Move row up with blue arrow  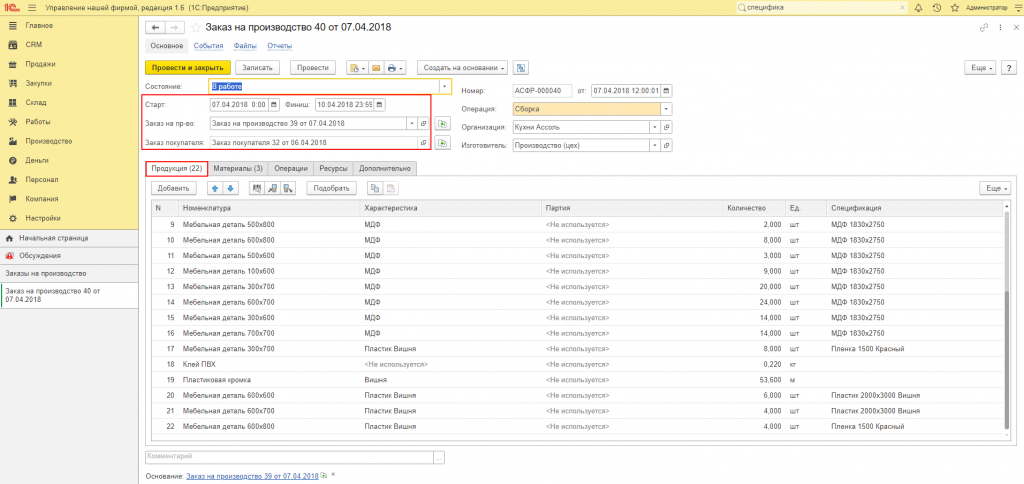pyautogui.click(x=215, y=188)
